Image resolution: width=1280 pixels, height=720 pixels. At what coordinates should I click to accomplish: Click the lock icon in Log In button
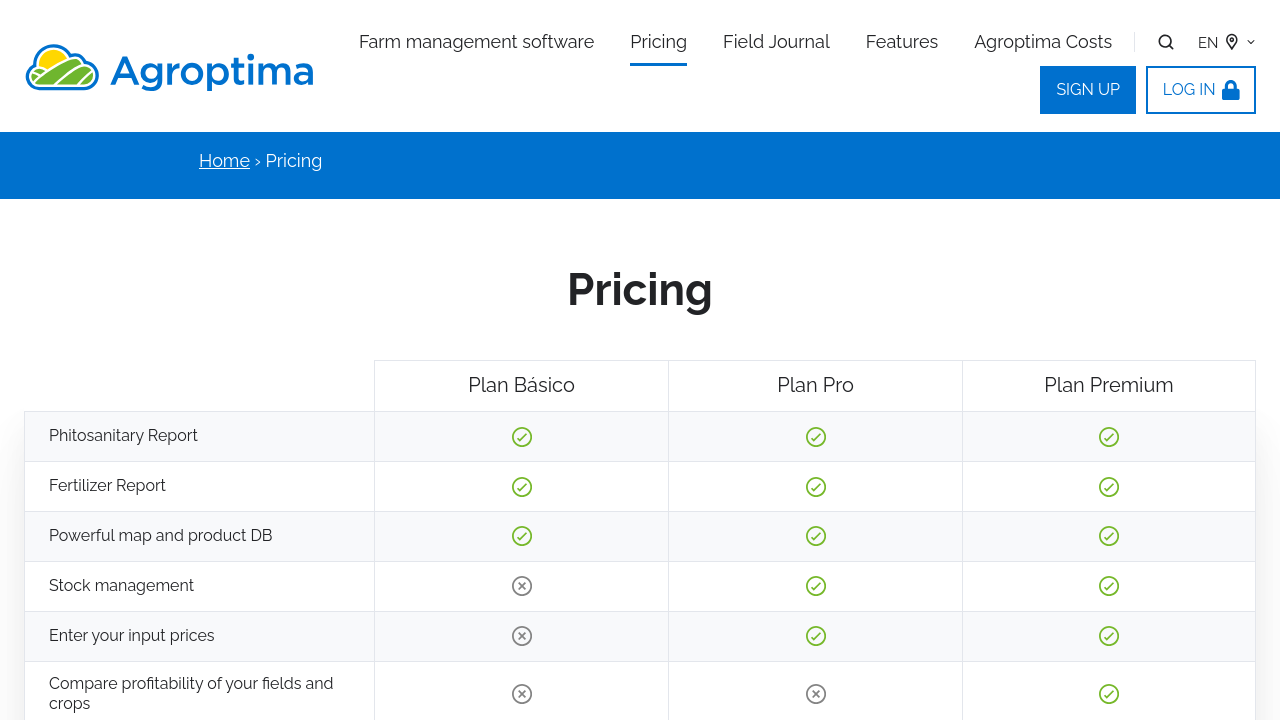(1231, 90)
